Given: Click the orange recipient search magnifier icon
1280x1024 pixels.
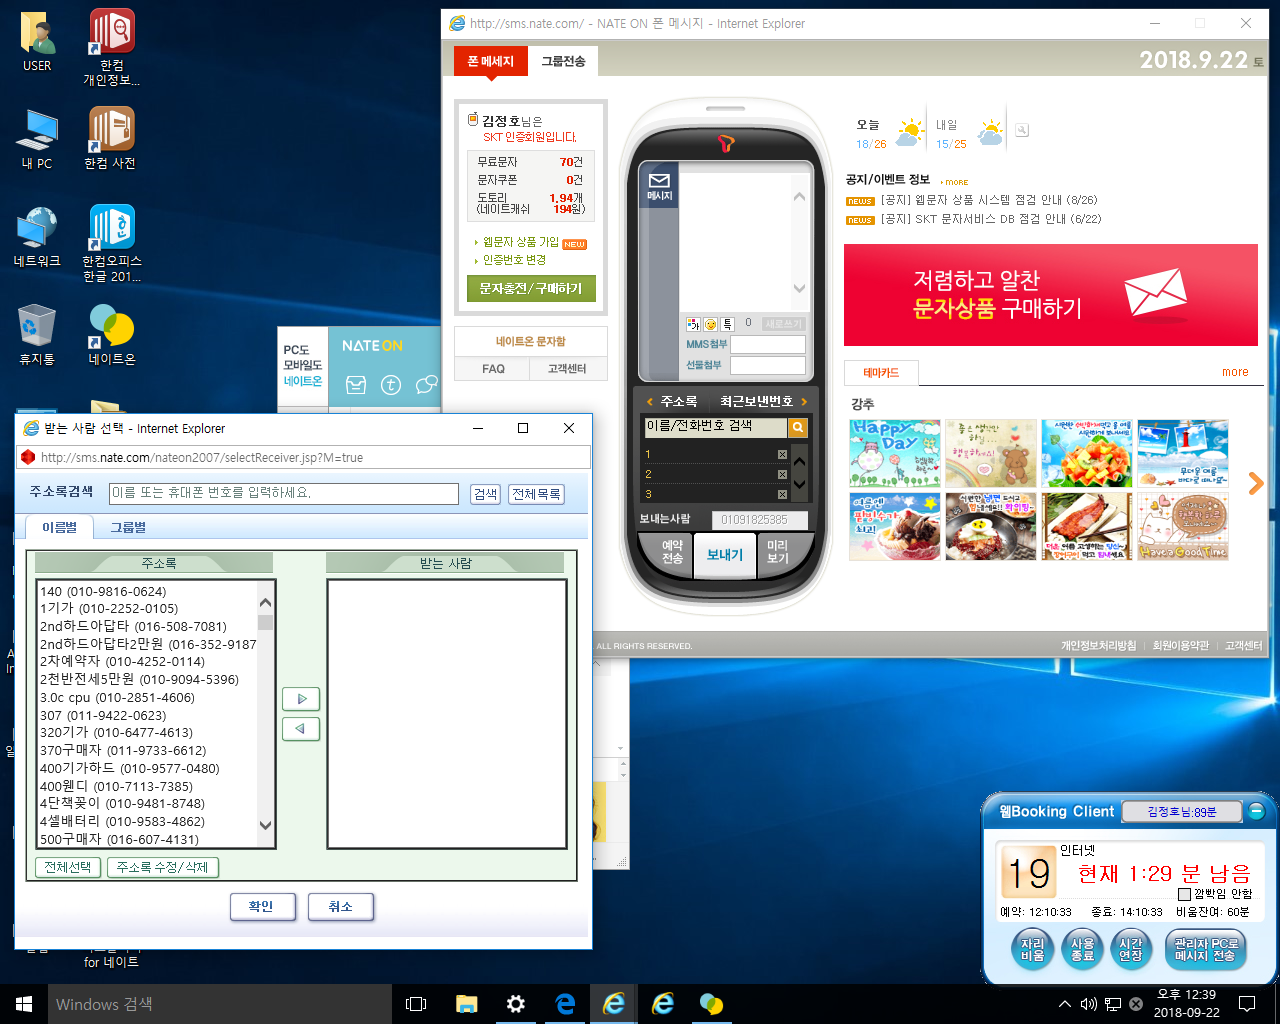Looking at the screenshot, I should pos(798,428).
